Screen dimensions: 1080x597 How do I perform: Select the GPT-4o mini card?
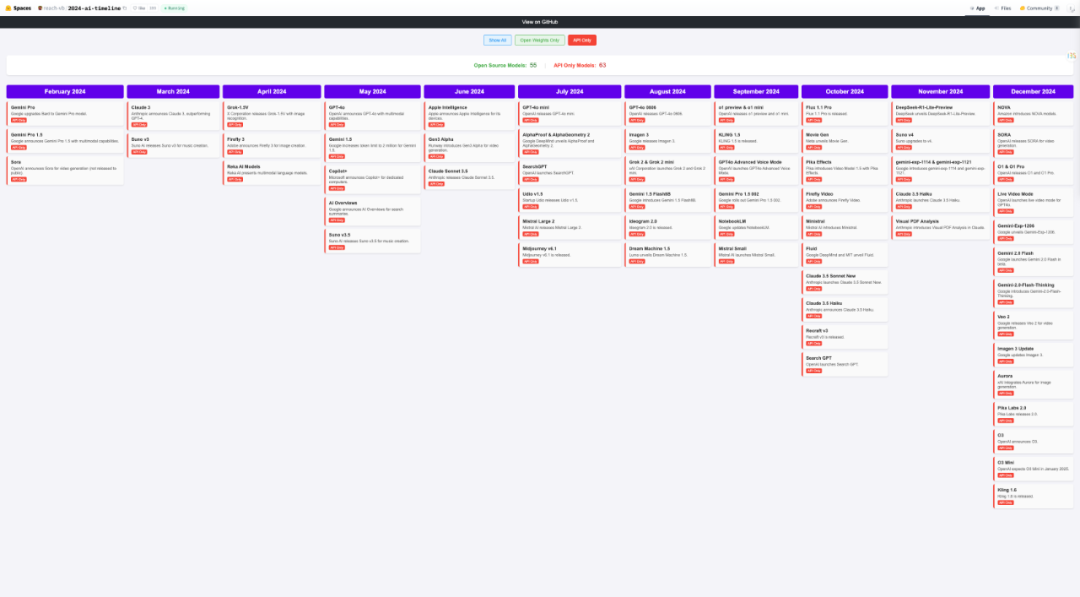[570, 114]
